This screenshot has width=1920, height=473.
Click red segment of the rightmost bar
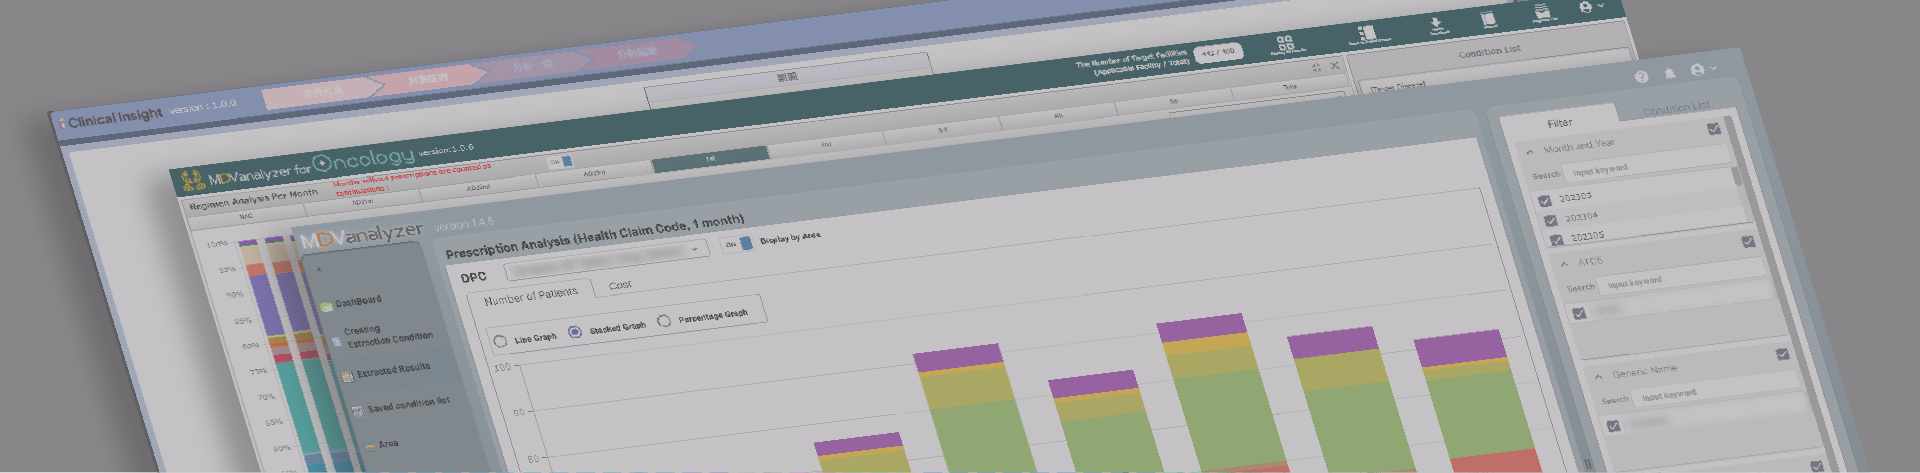[1494, 461]
